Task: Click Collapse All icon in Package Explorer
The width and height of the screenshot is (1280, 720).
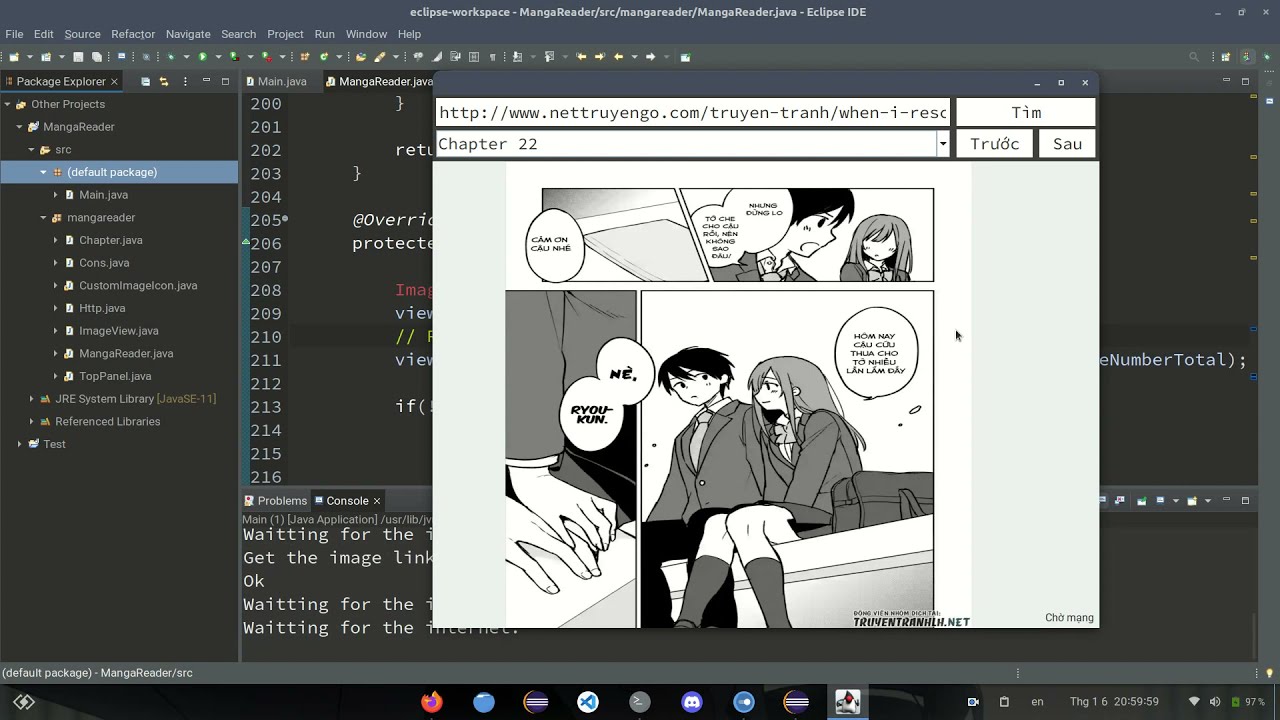Action: (146, 81)
